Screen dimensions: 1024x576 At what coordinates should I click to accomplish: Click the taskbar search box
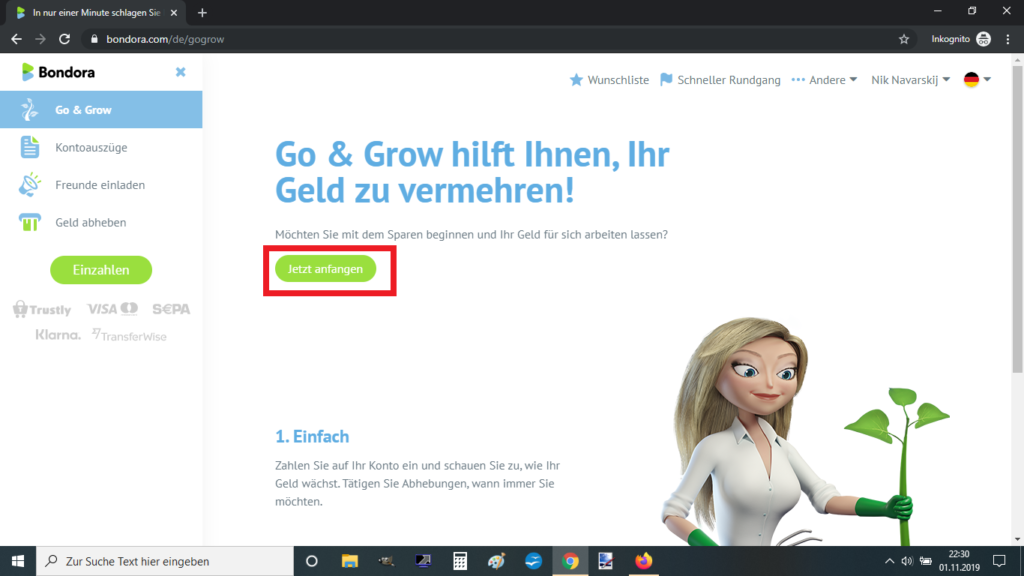tap(165, 561)
